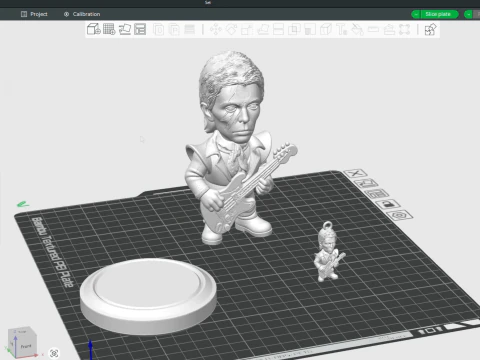Select the Assemble tool
The image size is (480, 360).
389,30
